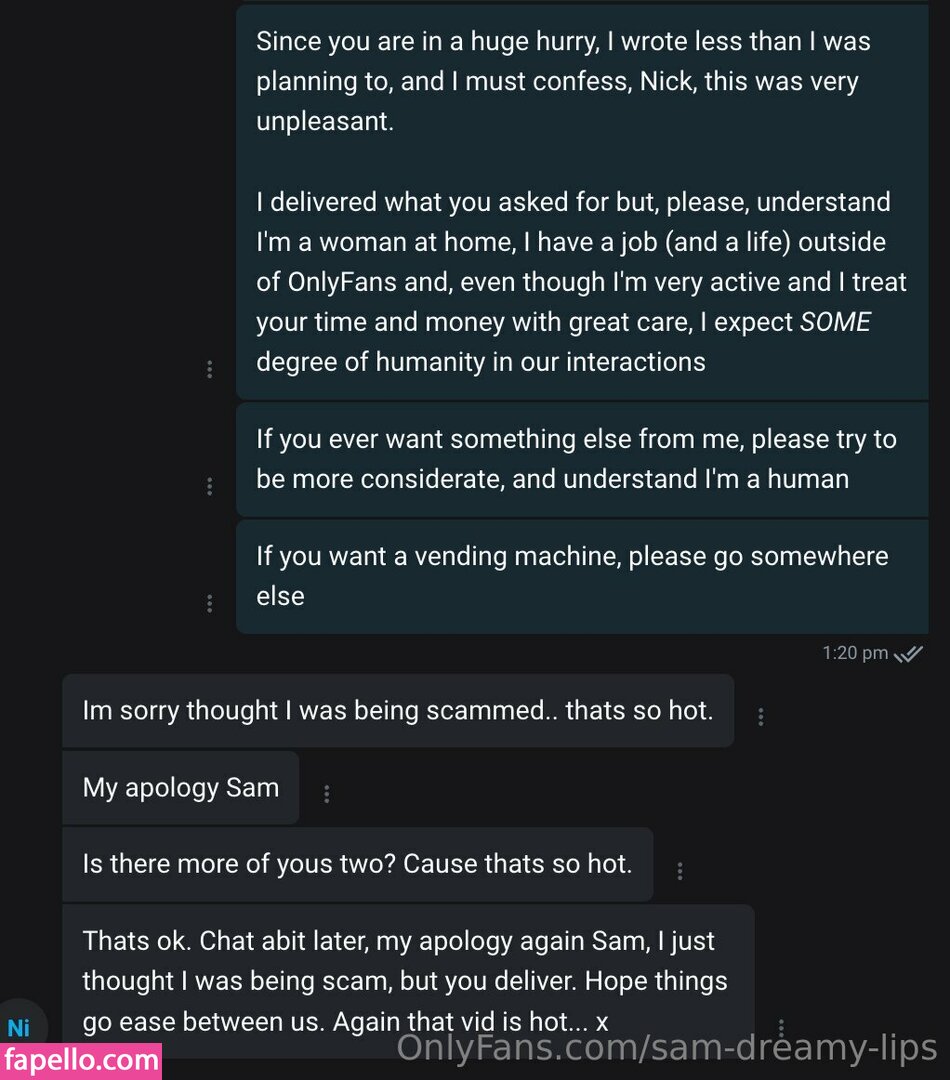
Task: Click the 1:20 pm timestamp
Action: tap(855, 653)
